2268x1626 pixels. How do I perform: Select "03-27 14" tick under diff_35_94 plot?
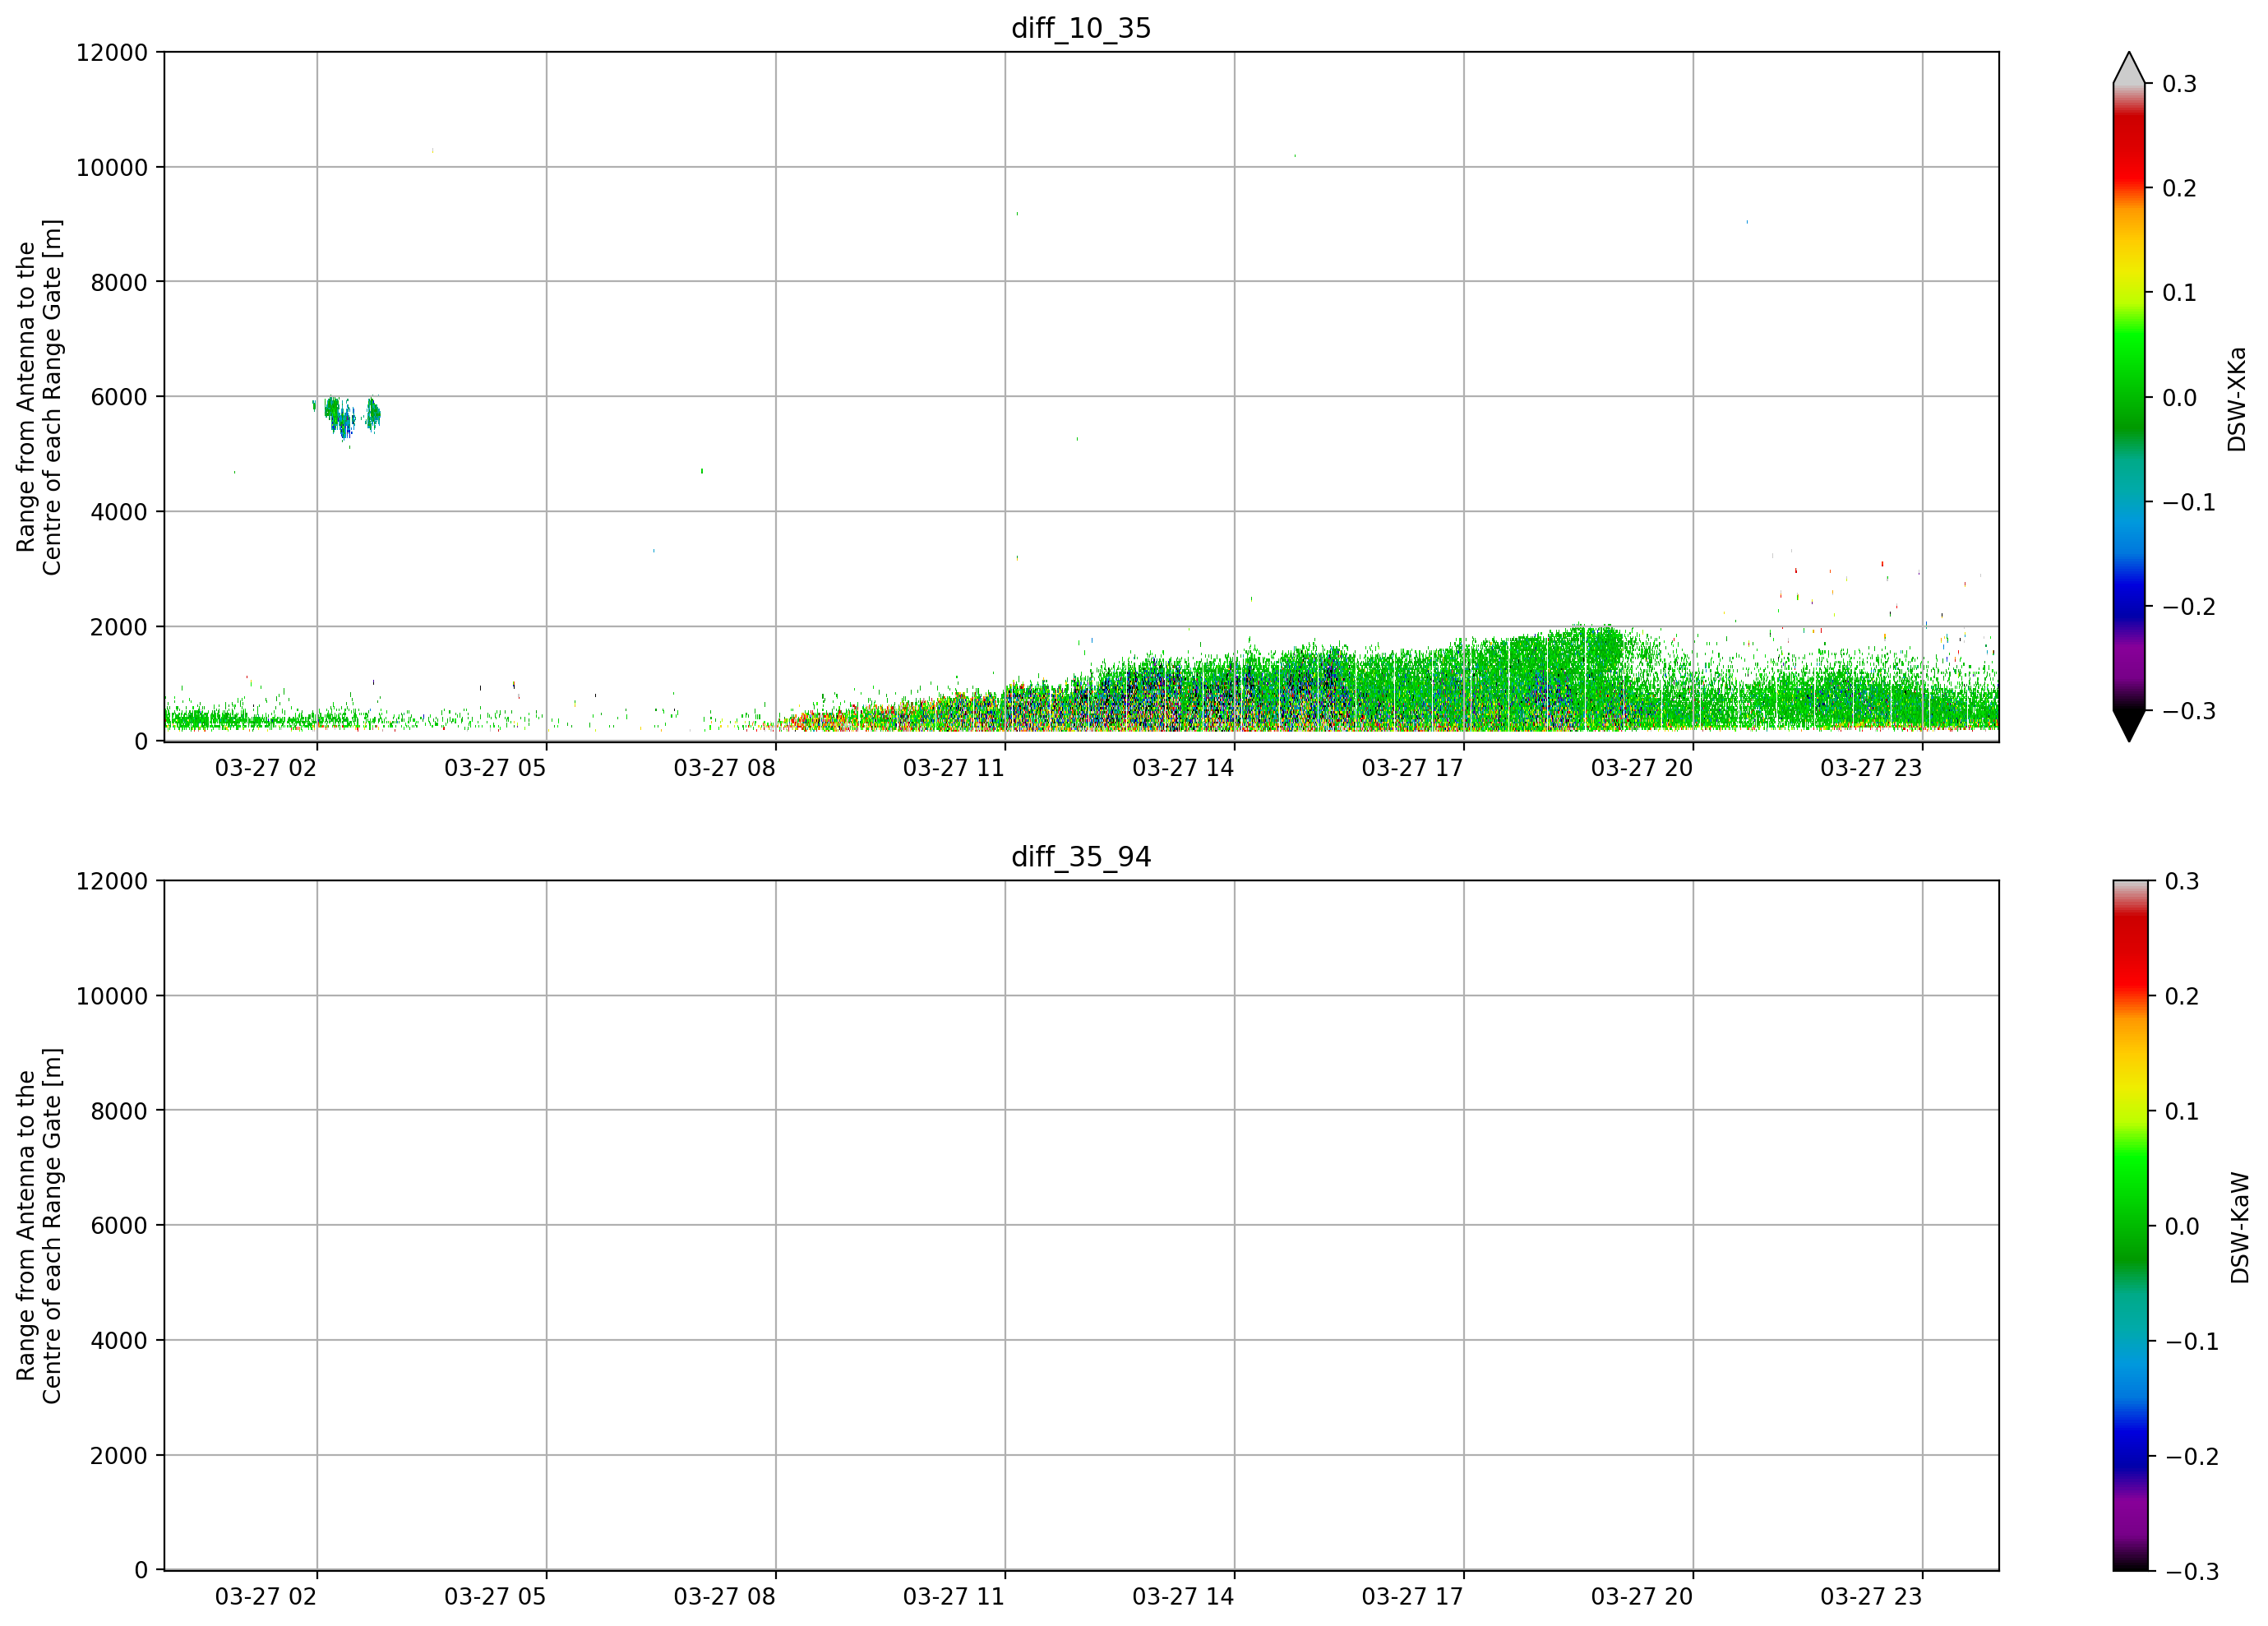pos(1183,1597)
